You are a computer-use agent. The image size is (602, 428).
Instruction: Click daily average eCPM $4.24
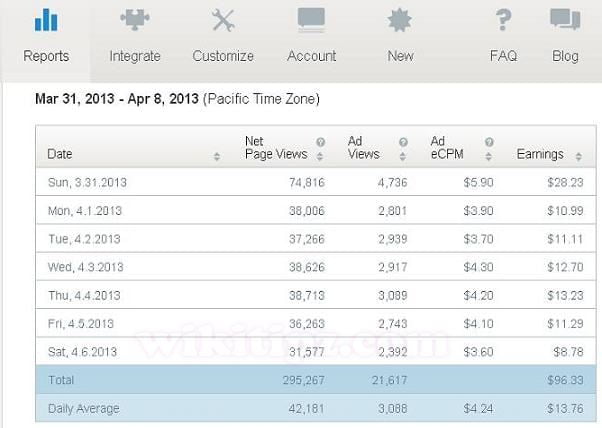point(478,409)
